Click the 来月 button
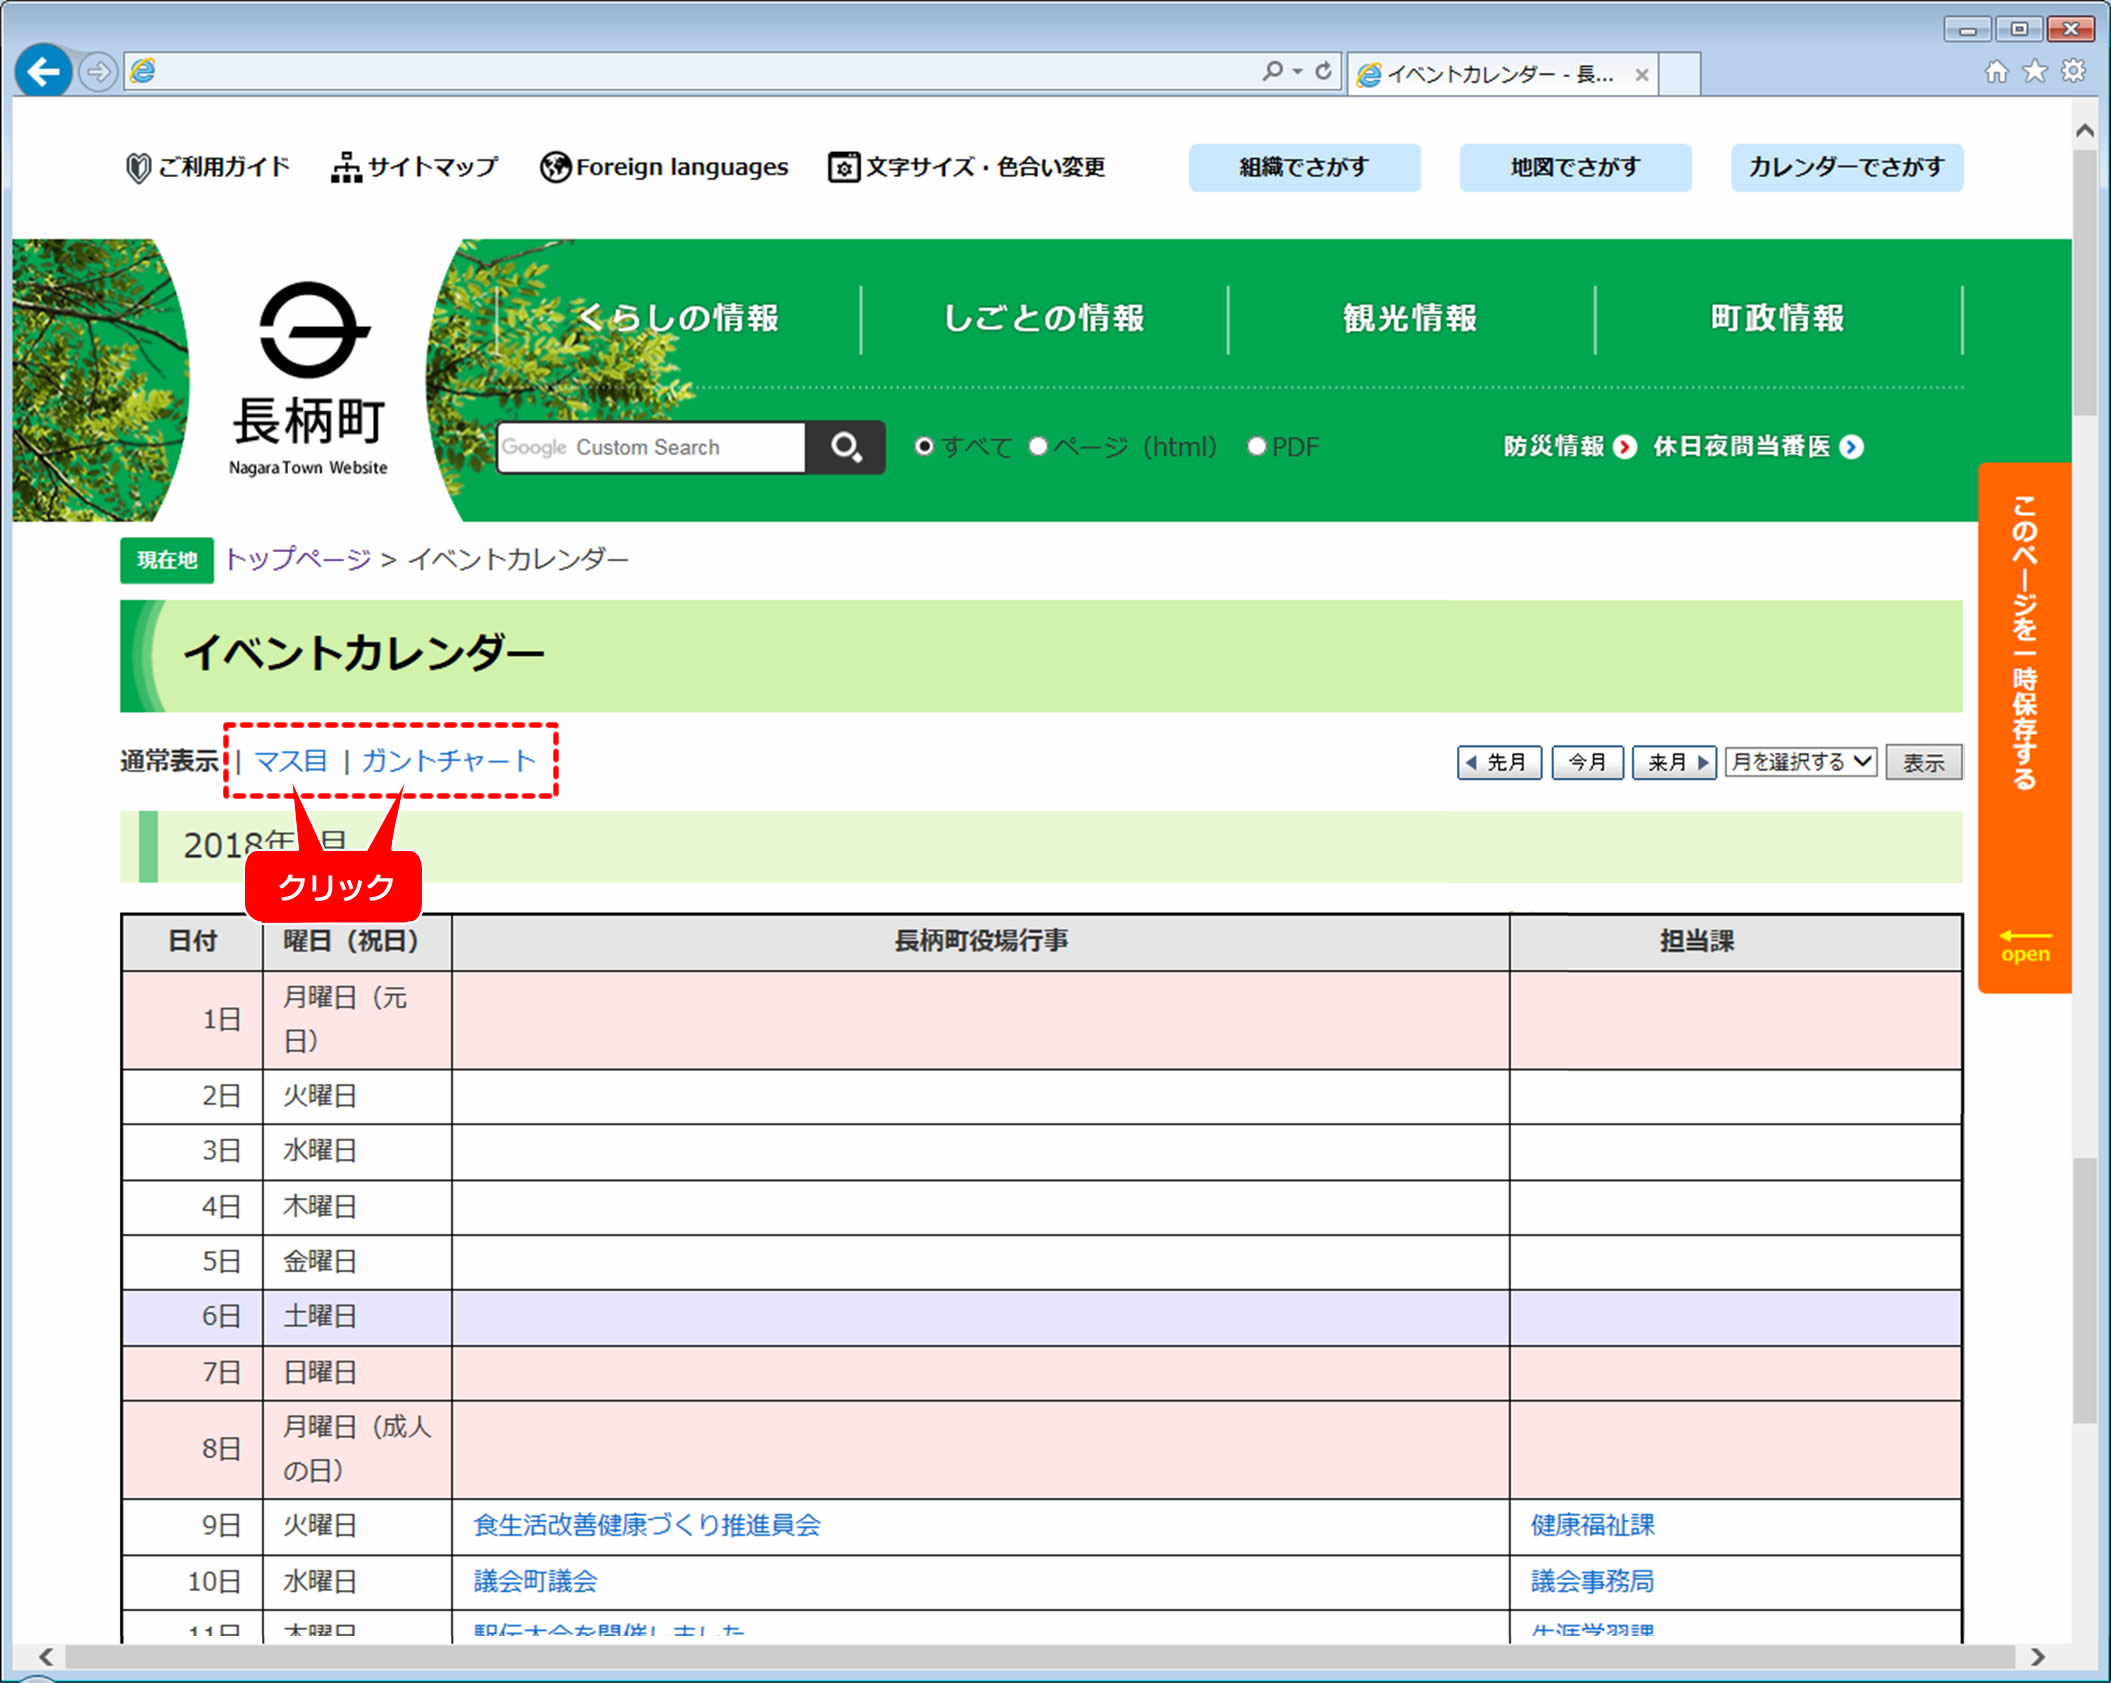This screenshot has width=2111, height=1683. (1674, 762)
